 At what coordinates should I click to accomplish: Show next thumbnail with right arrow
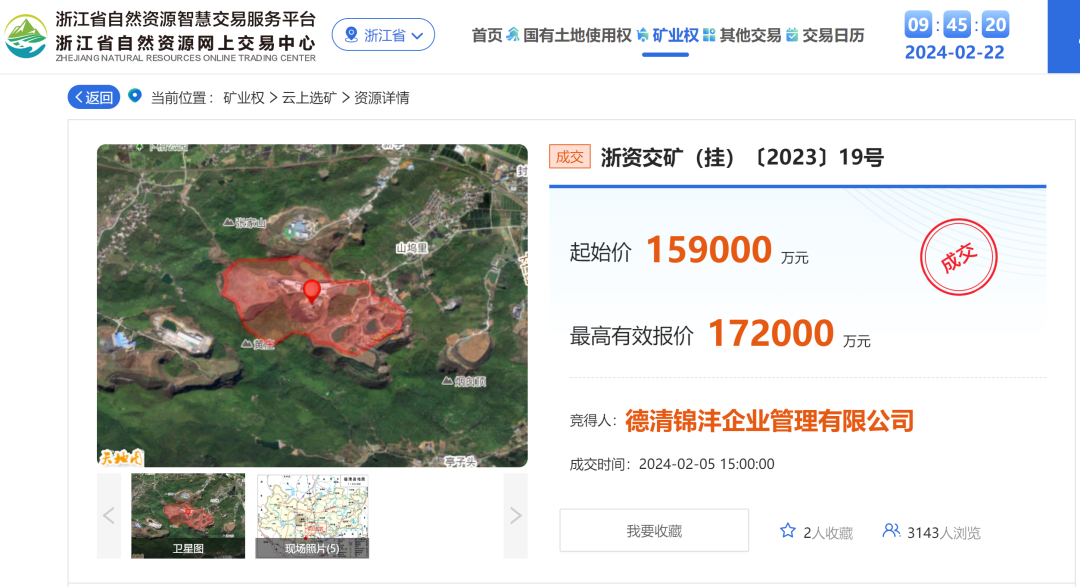pos(515,516)
